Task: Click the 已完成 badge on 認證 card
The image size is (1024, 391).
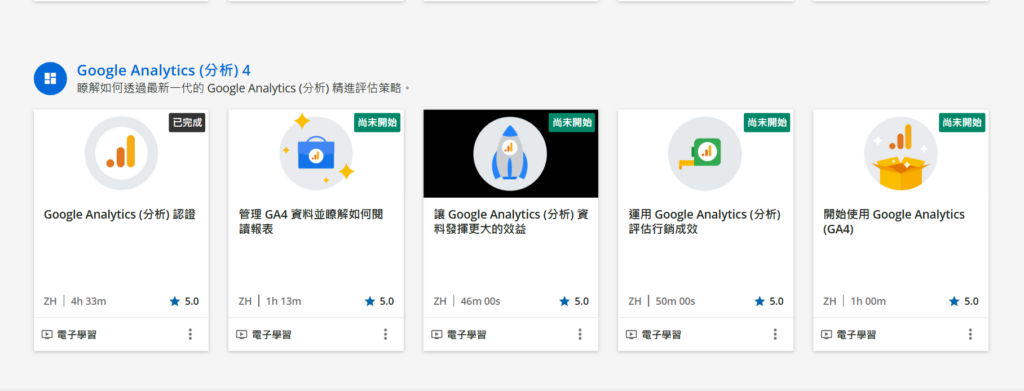Action: pos(187,122)
